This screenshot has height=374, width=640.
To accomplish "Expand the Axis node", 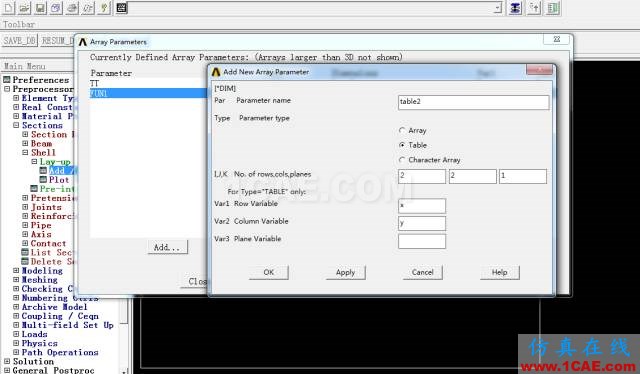I will 25,234.
